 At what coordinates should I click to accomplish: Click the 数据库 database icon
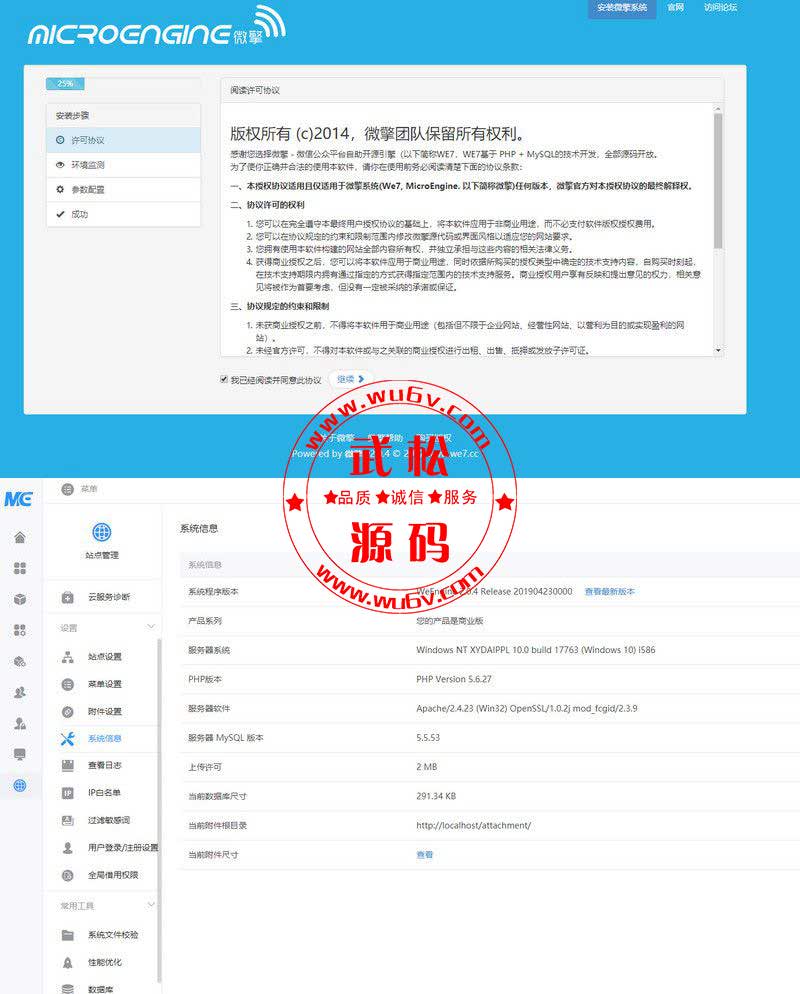click(68, 988)
